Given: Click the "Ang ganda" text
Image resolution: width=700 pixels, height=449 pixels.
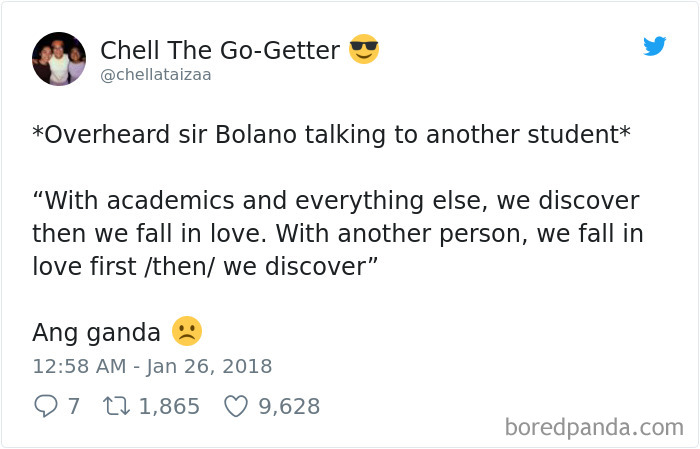Looking at the screenshot, I should [x=96, y=333].
